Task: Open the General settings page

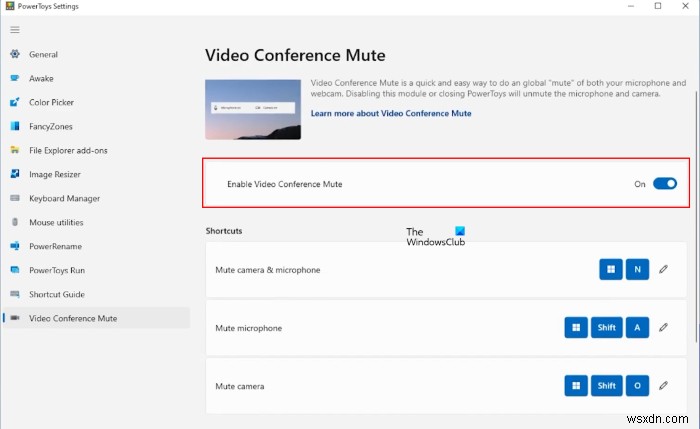Action: click(x=43, y=54)
